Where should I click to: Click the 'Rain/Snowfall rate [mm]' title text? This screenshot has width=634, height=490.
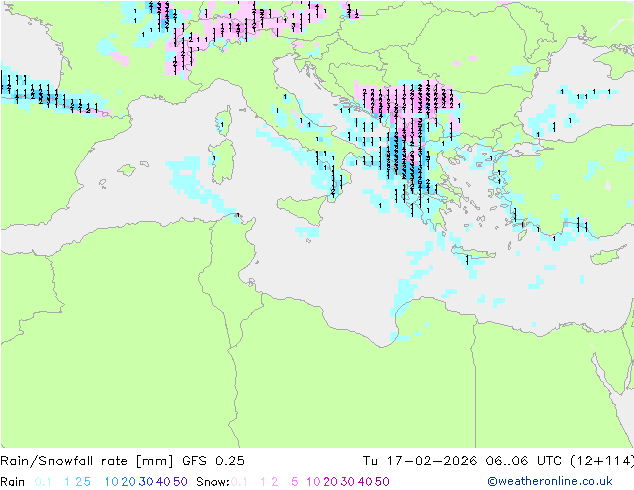tap(87, 461)
